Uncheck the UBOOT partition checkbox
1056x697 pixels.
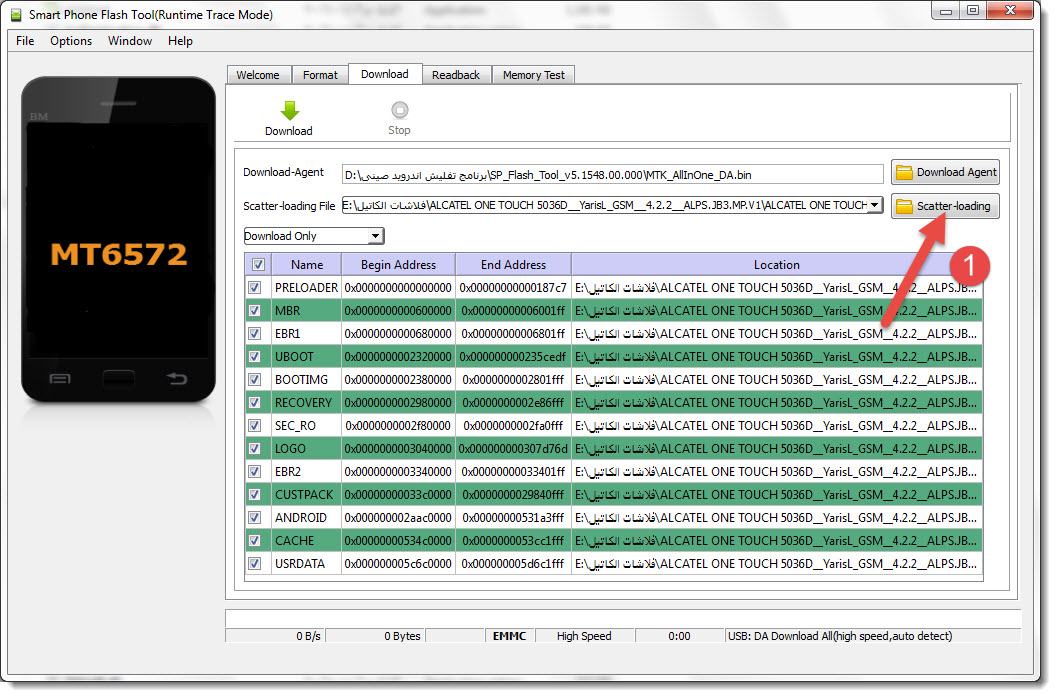pyautogui.click(x=255, y=357)
